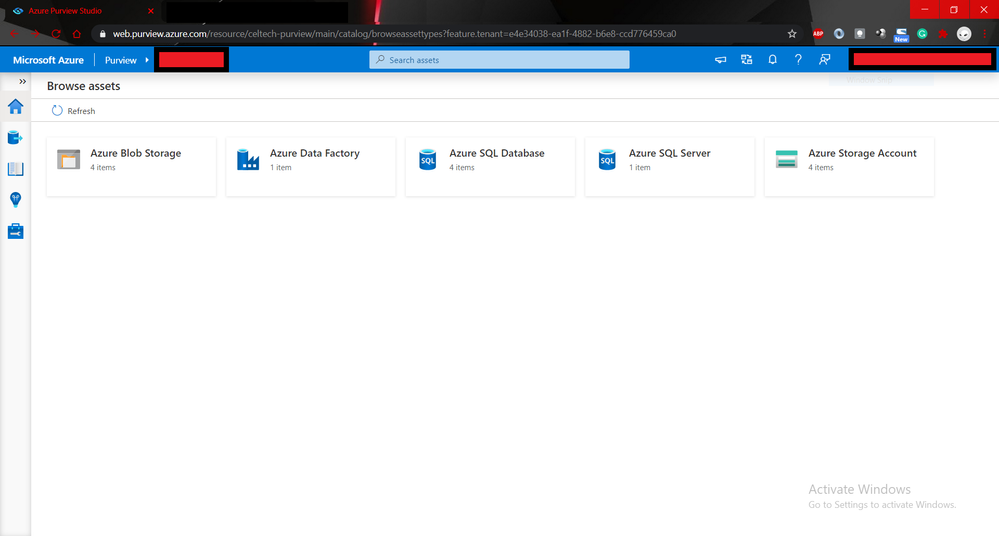The image size is (999, 536).
Task: Click the Microsoft Azure brand link
Action: 48,60
